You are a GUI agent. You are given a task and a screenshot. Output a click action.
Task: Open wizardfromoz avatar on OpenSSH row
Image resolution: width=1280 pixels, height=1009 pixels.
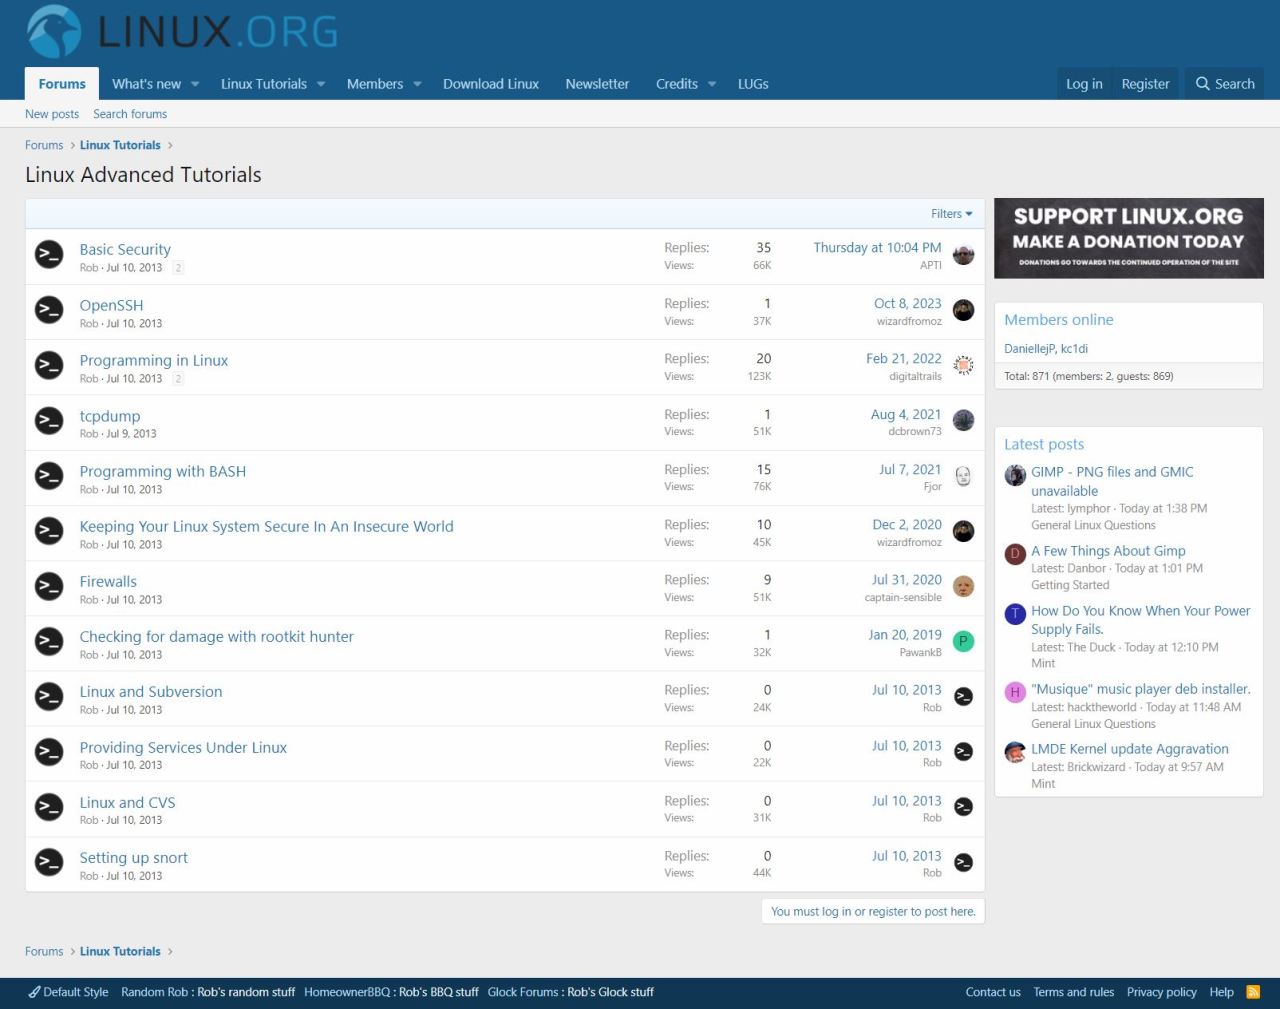tap(964, 310)
